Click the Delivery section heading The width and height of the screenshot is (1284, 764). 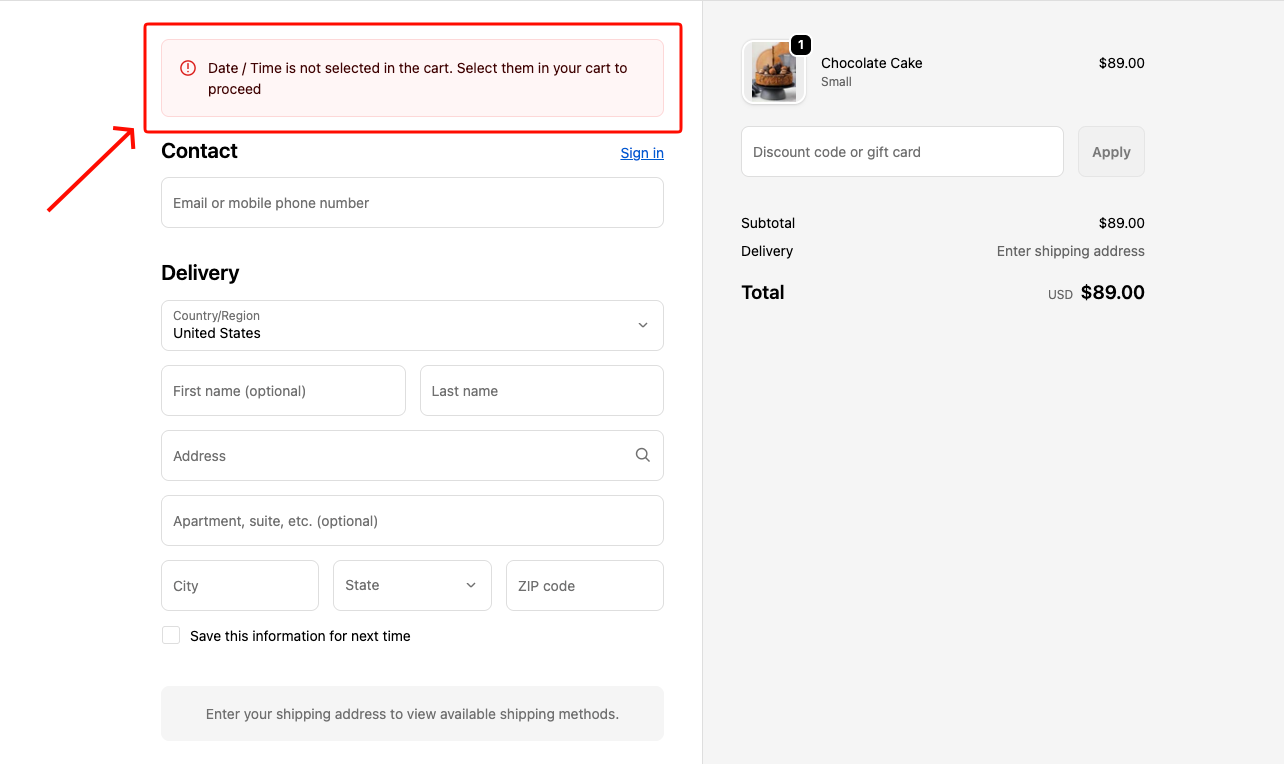[200, 273]
